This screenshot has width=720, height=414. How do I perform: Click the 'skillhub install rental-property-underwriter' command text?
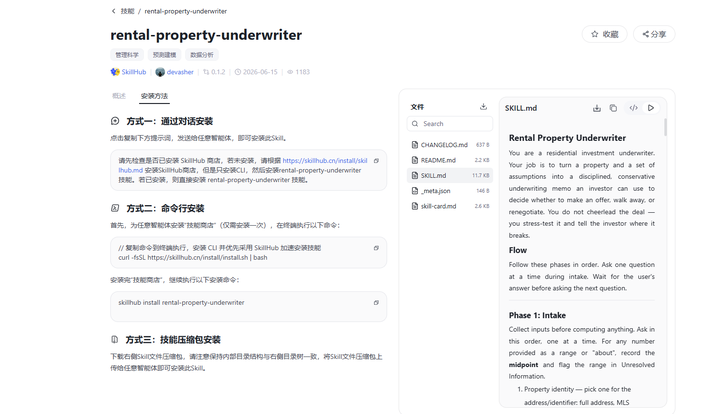point(181,302)
